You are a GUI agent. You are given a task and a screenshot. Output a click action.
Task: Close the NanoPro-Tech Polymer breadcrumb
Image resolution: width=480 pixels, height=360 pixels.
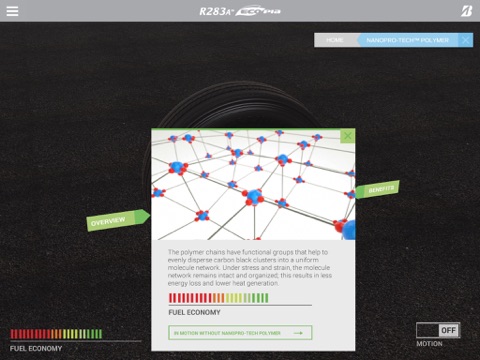pos(466,40)
